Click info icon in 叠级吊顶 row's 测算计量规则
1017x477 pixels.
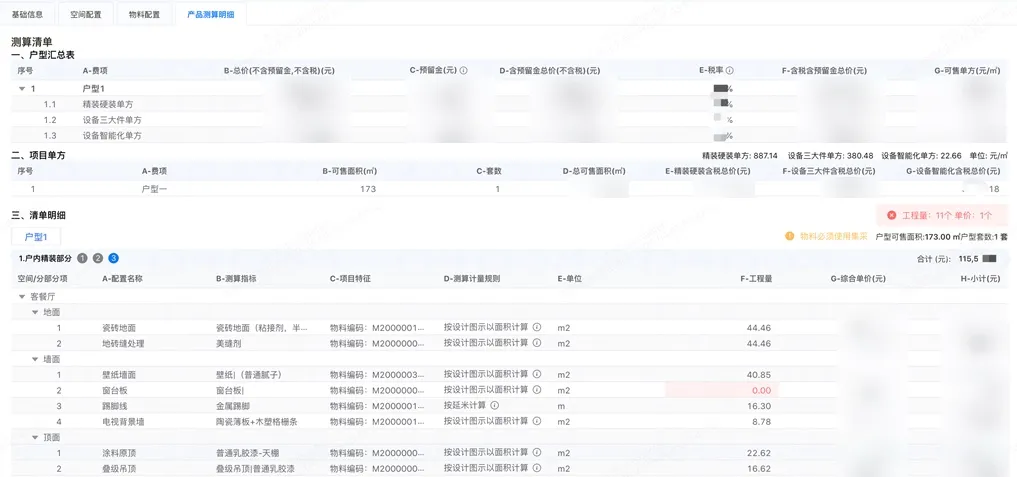click(536, 468)
